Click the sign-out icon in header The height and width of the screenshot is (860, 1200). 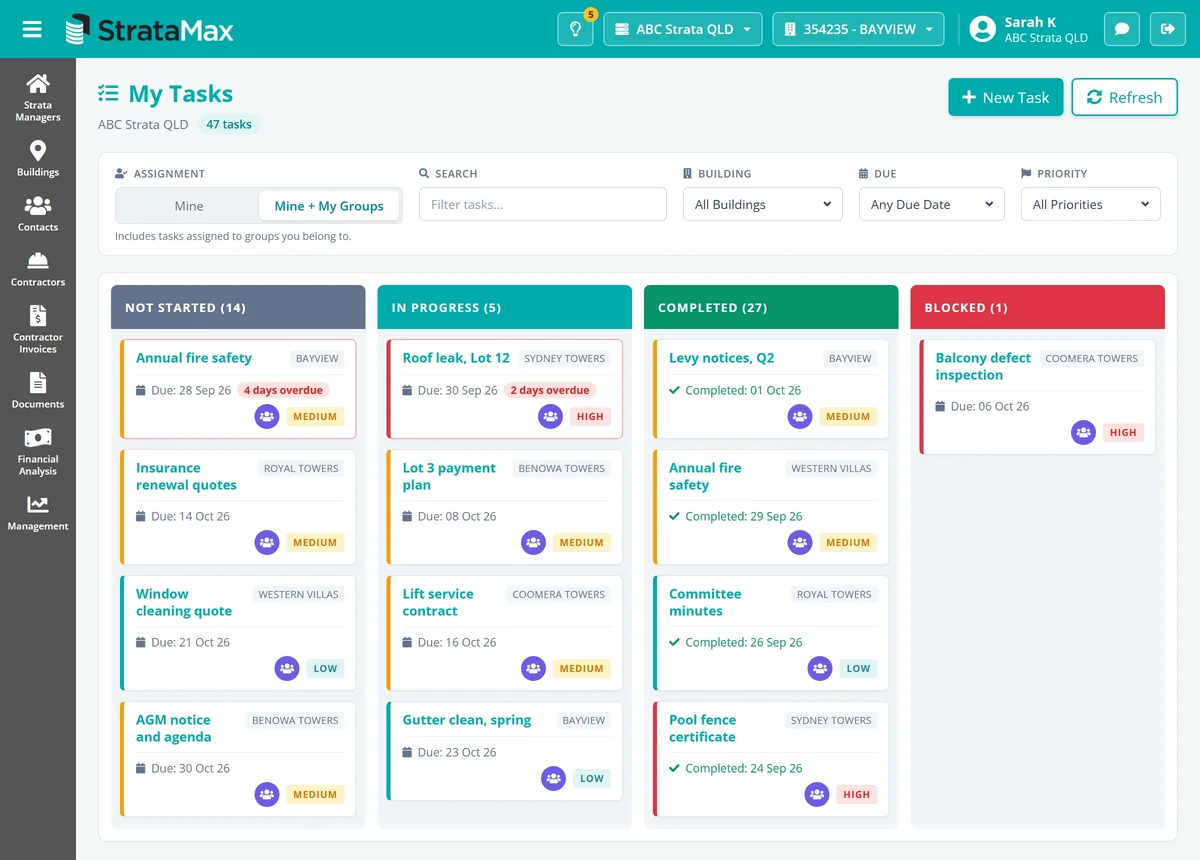(1168, 29)
